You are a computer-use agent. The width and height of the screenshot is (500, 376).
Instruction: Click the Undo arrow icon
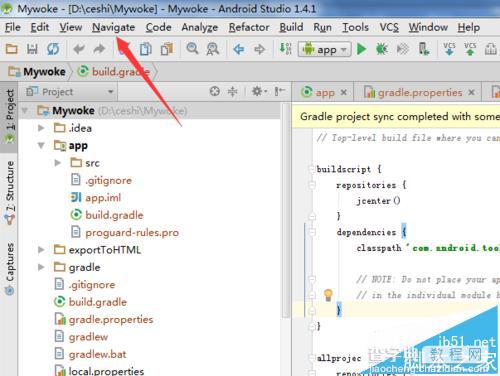click(79, 49)
